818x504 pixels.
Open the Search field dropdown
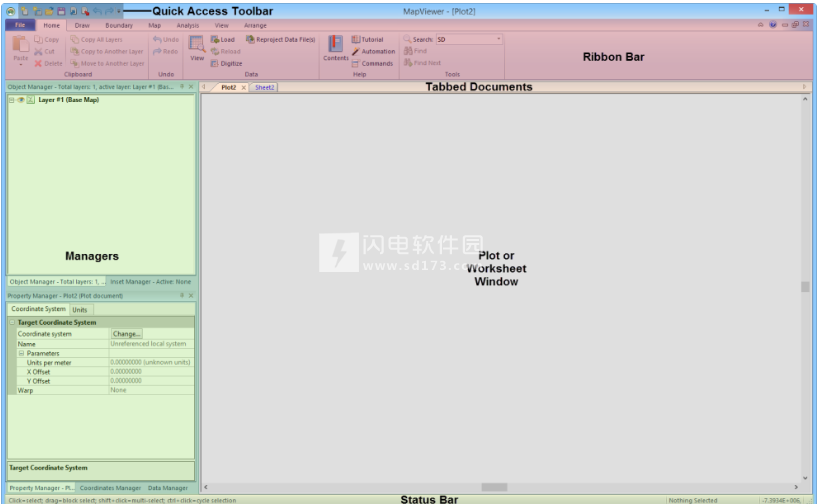499,39
